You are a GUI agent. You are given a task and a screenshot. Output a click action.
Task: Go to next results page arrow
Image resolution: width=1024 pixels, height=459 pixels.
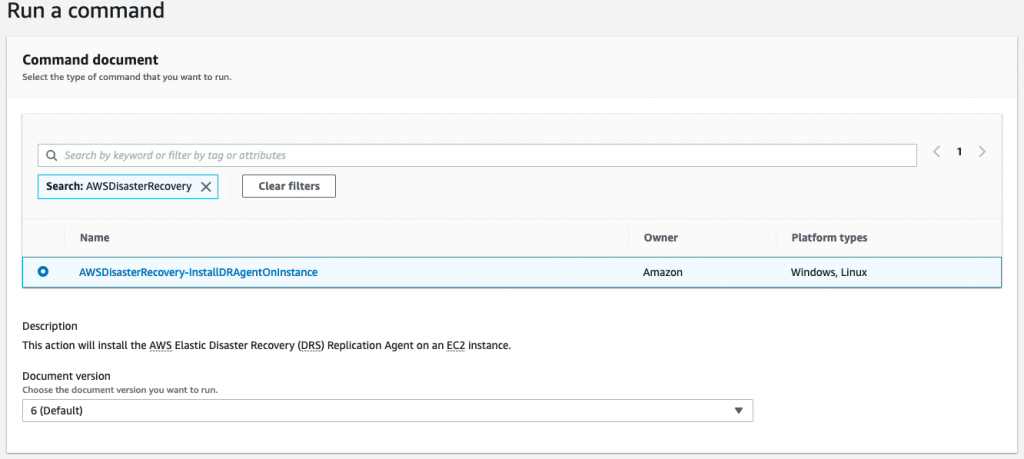pos(982,151)
